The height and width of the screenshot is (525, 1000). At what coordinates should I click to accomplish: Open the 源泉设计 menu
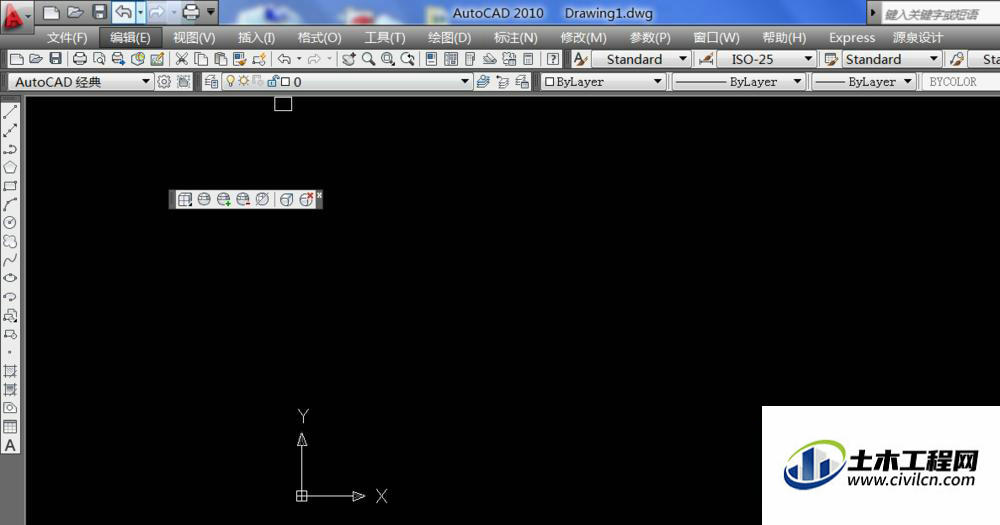[918, 38]
